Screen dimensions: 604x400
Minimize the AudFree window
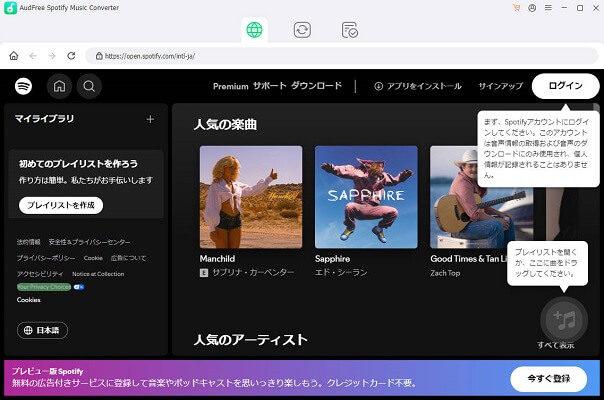pos(564,8)
